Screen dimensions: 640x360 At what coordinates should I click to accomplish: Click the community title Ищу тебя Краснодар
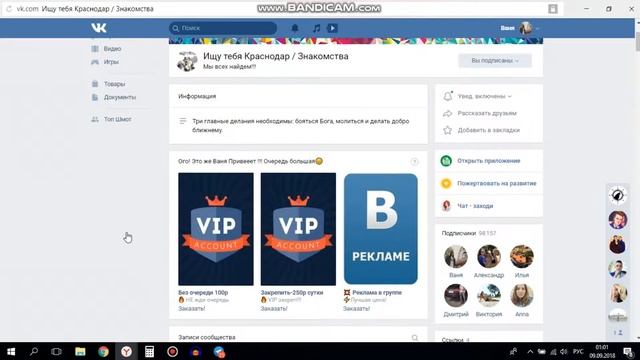pos(276,56)
